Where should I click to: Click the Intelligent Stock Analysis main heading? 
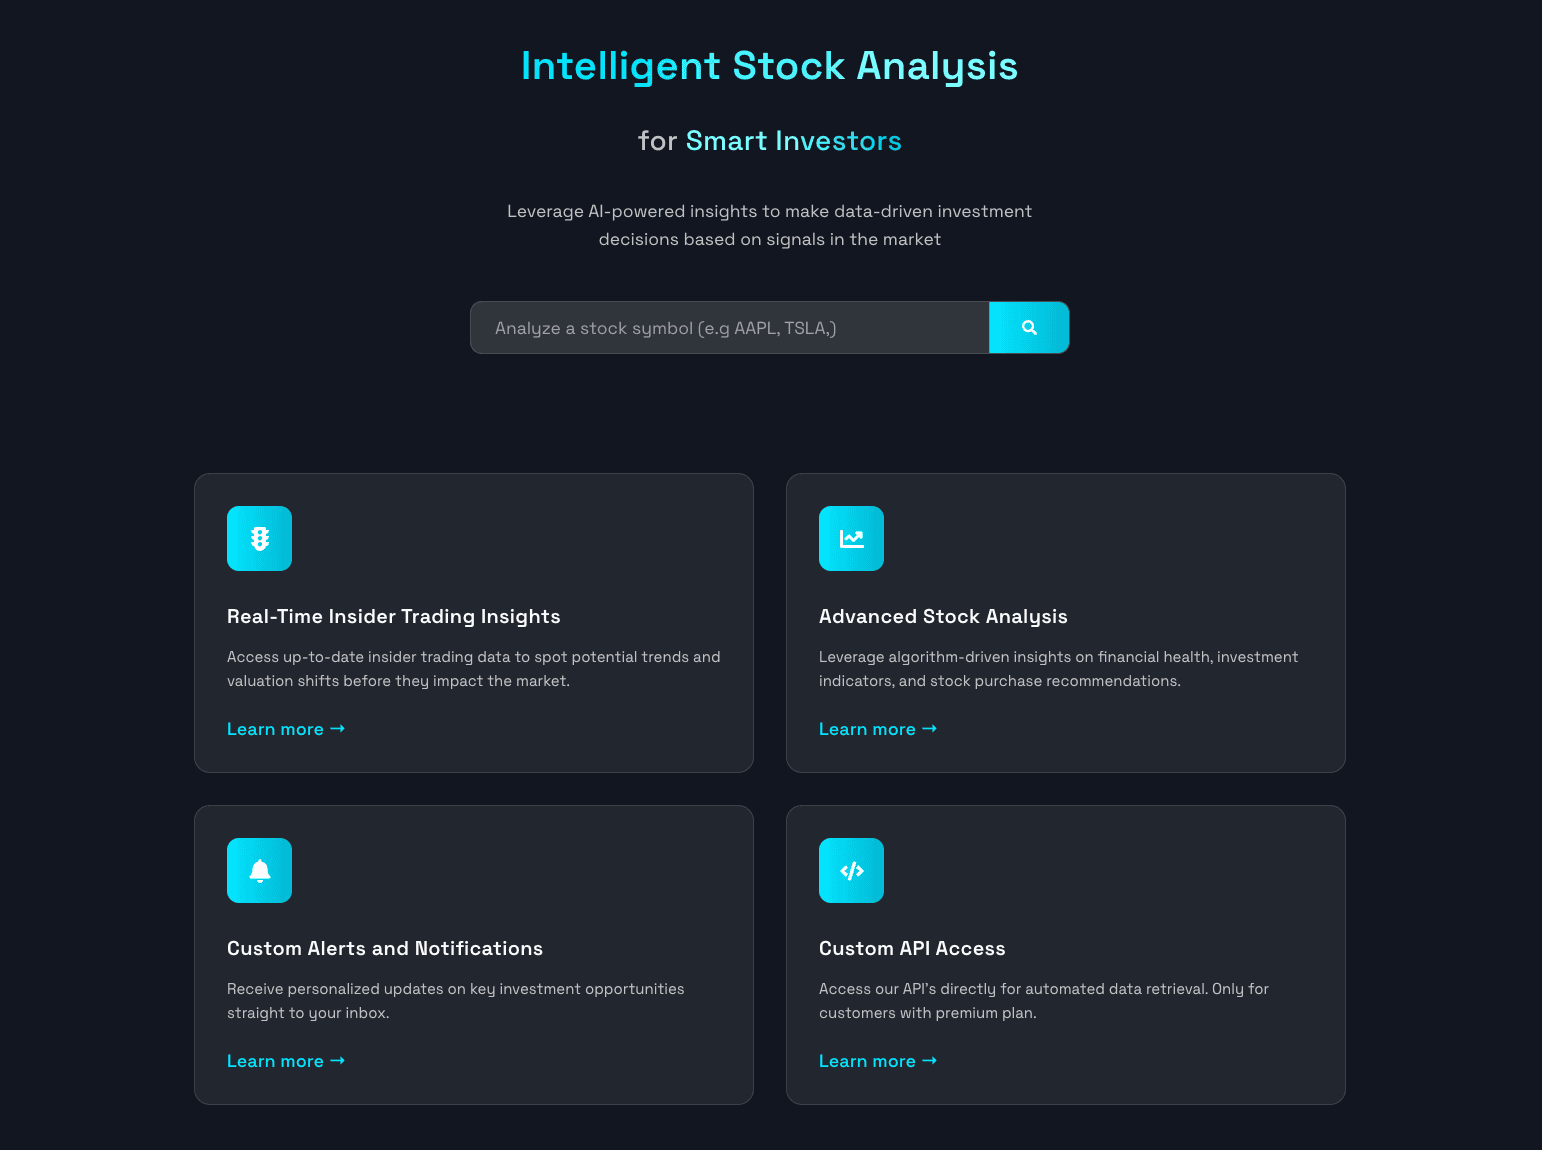769,66
